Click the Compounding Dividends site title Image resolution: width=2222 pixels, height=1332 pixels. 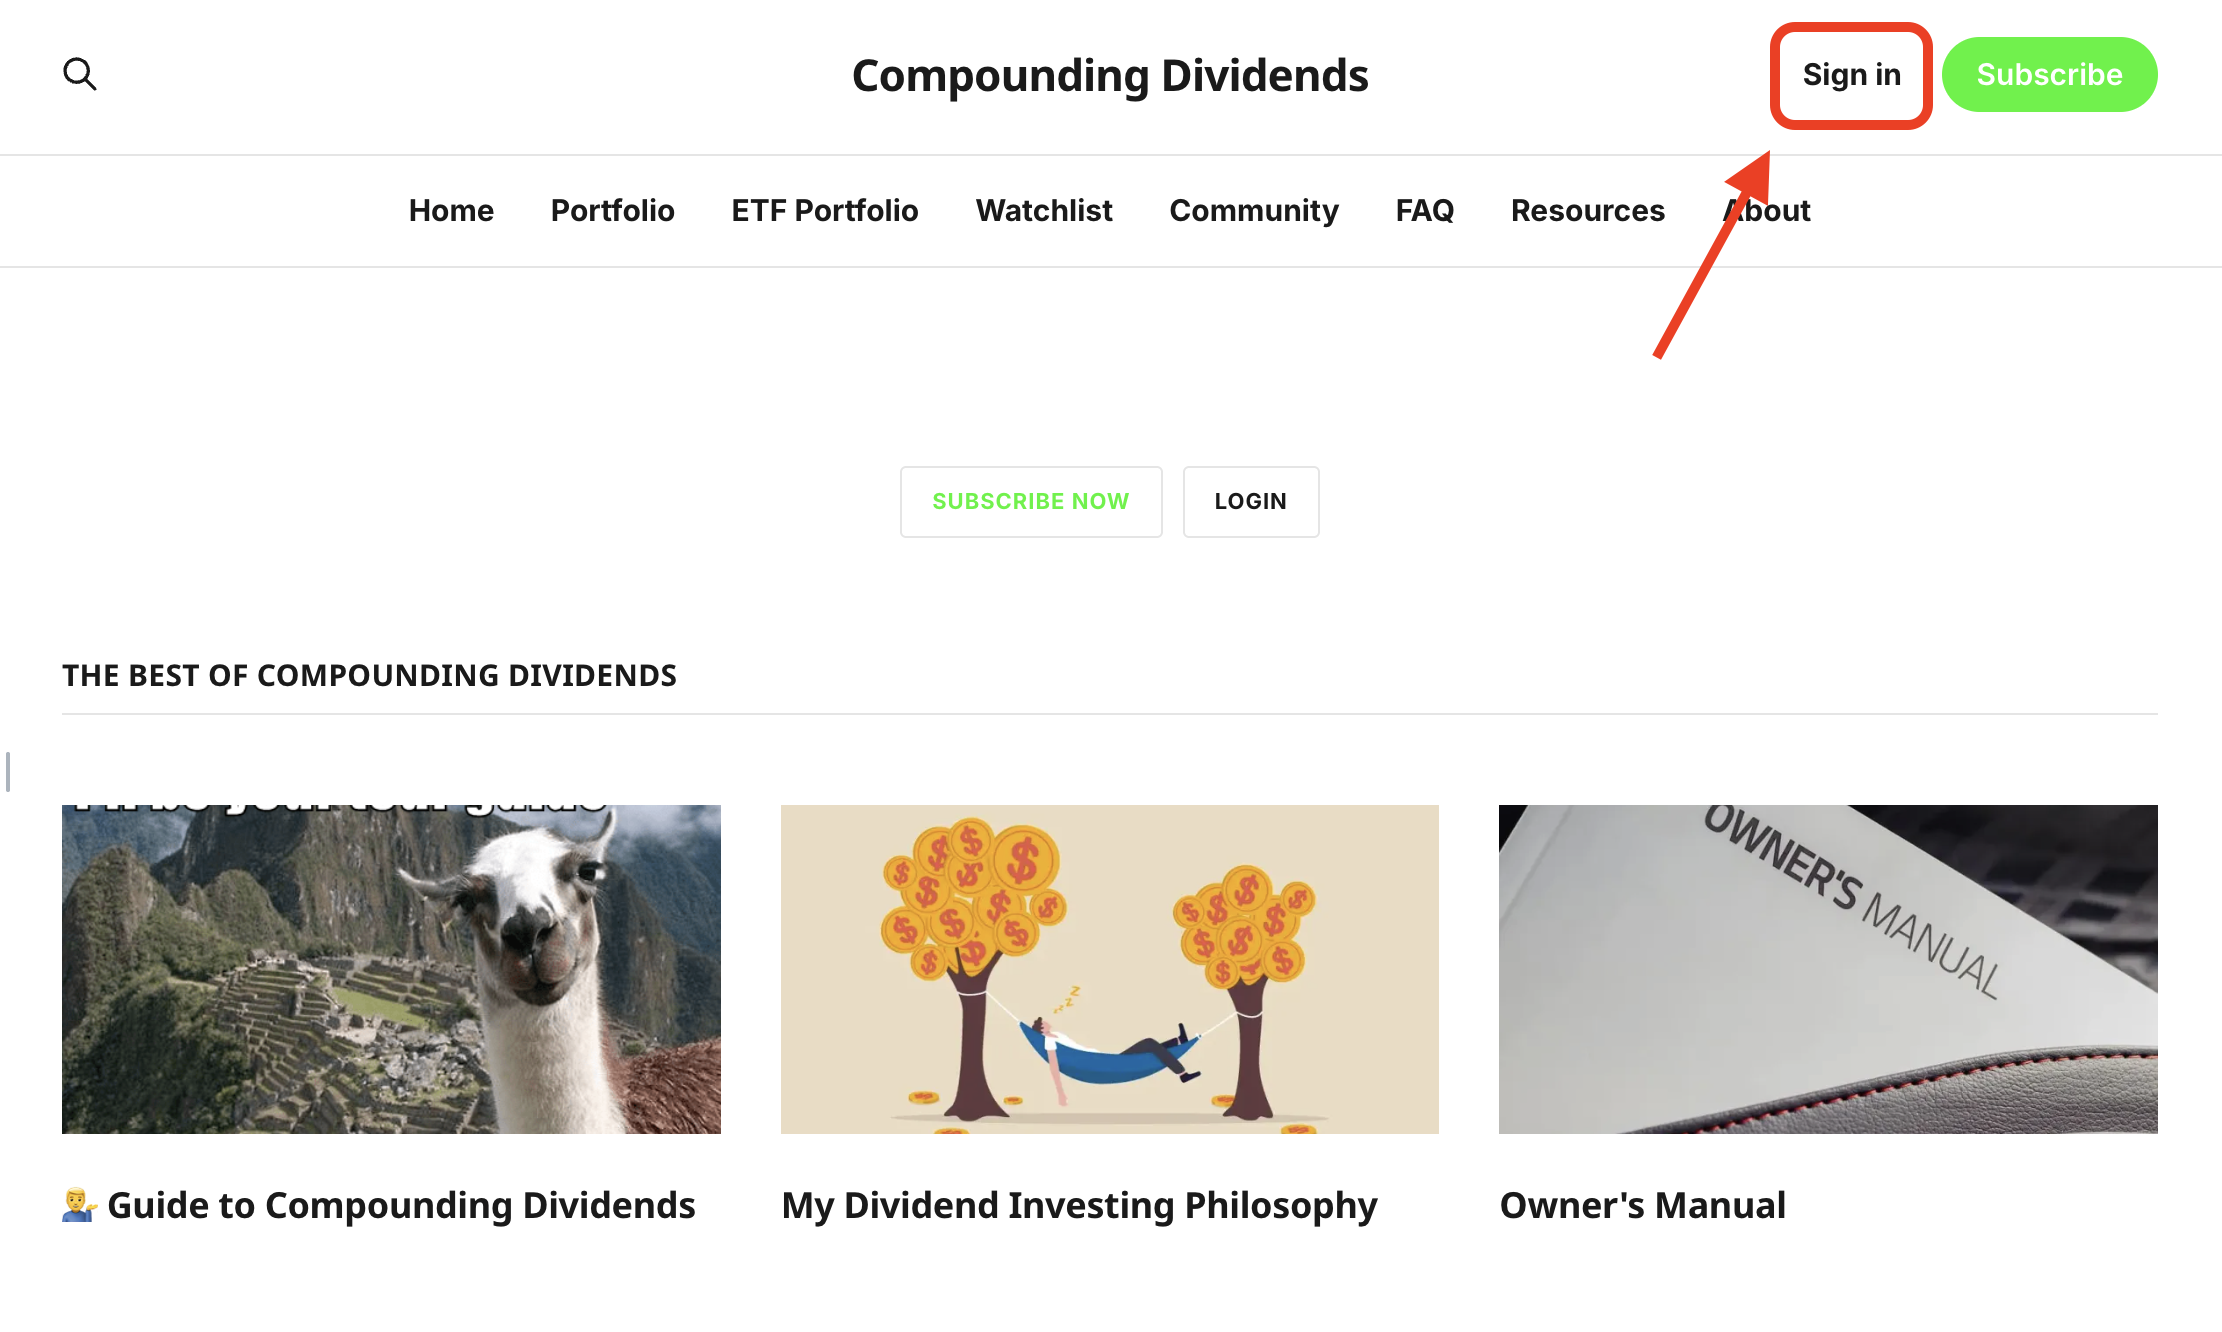1110,76
